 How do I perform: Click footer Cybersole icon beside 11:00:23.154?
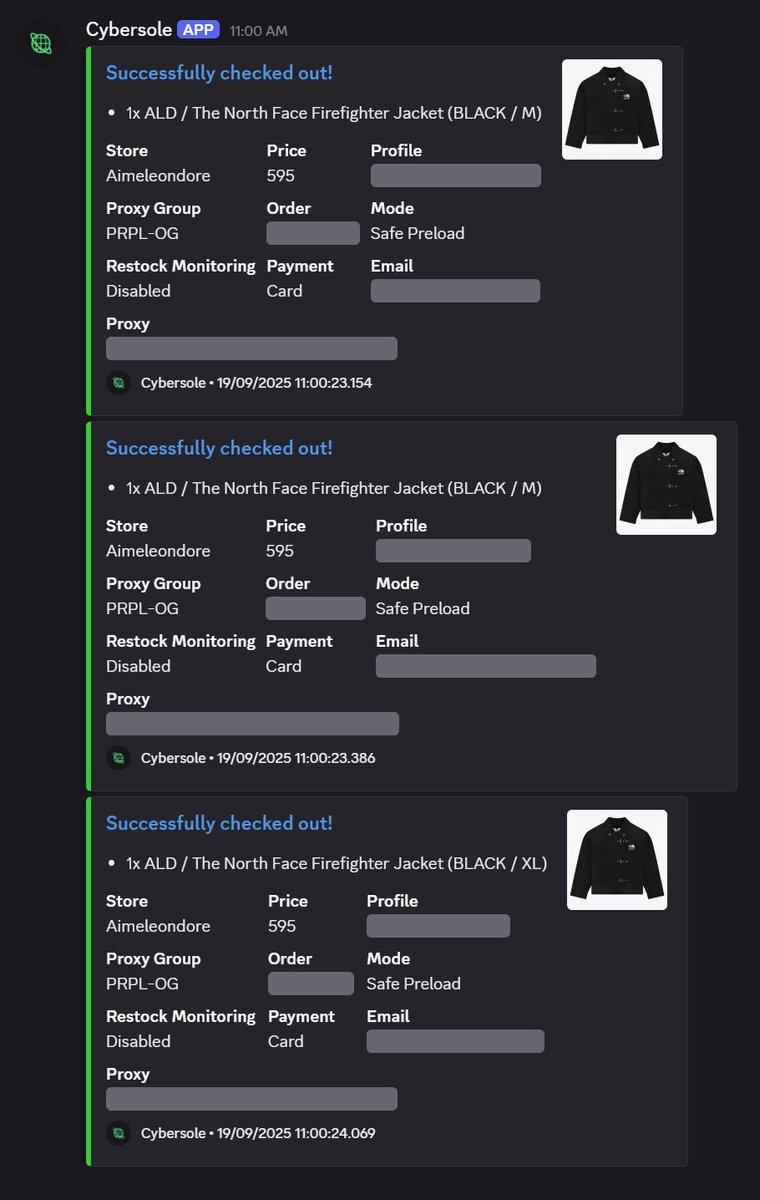click(x=119, y=383)
